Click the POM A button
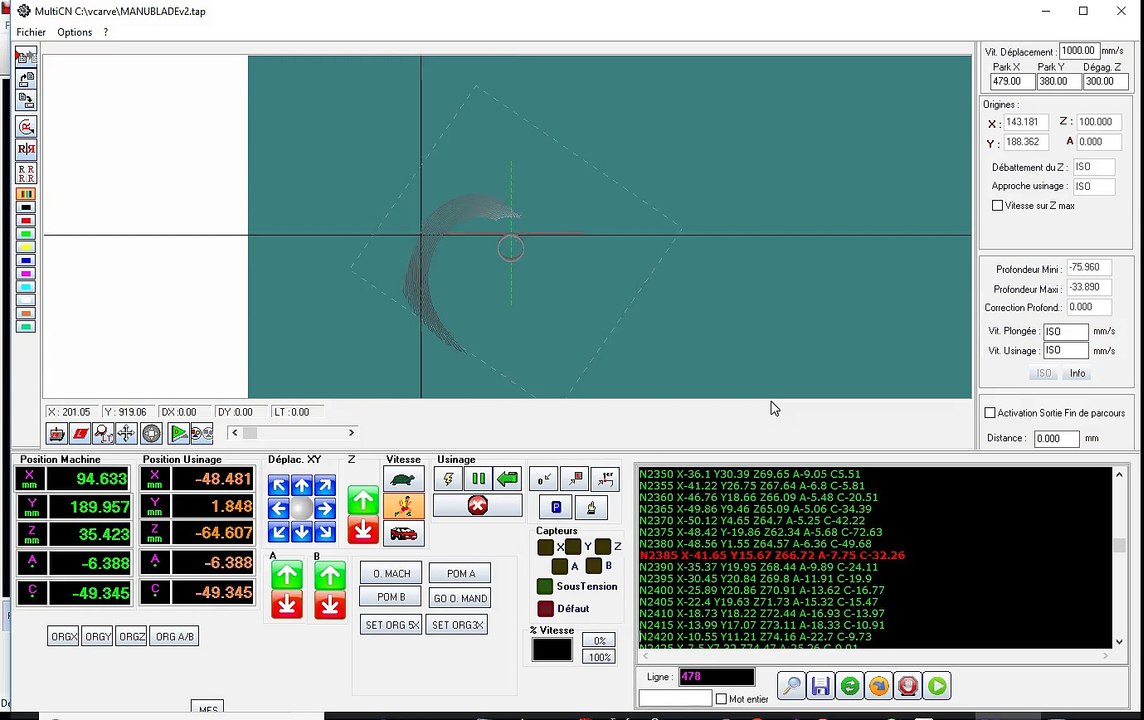 (x=460, y=573)
